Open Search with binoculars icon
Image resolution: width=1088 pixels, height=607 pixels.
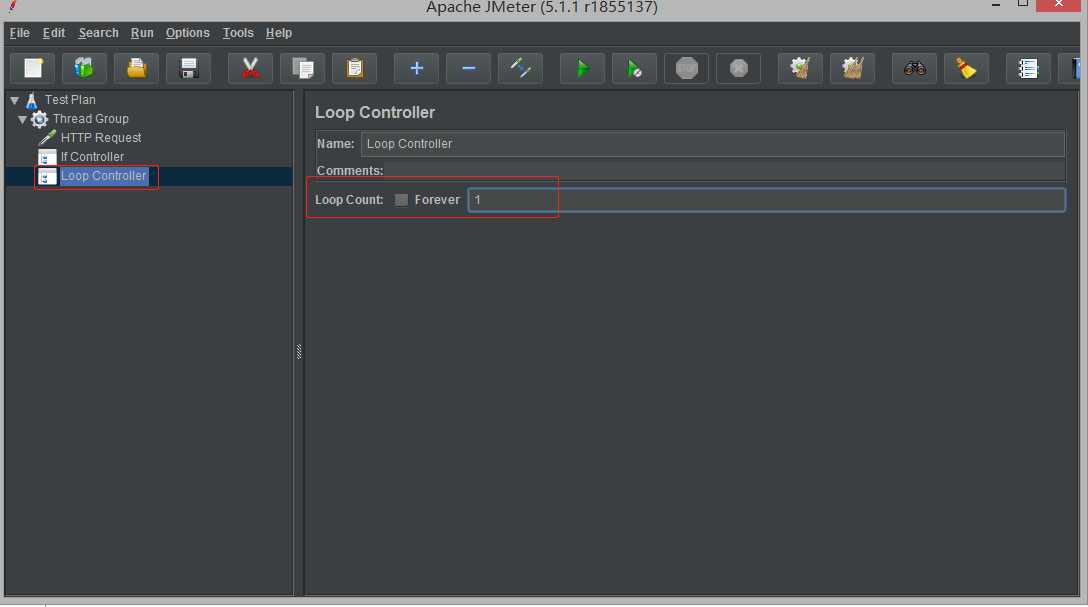pos(915,68)
